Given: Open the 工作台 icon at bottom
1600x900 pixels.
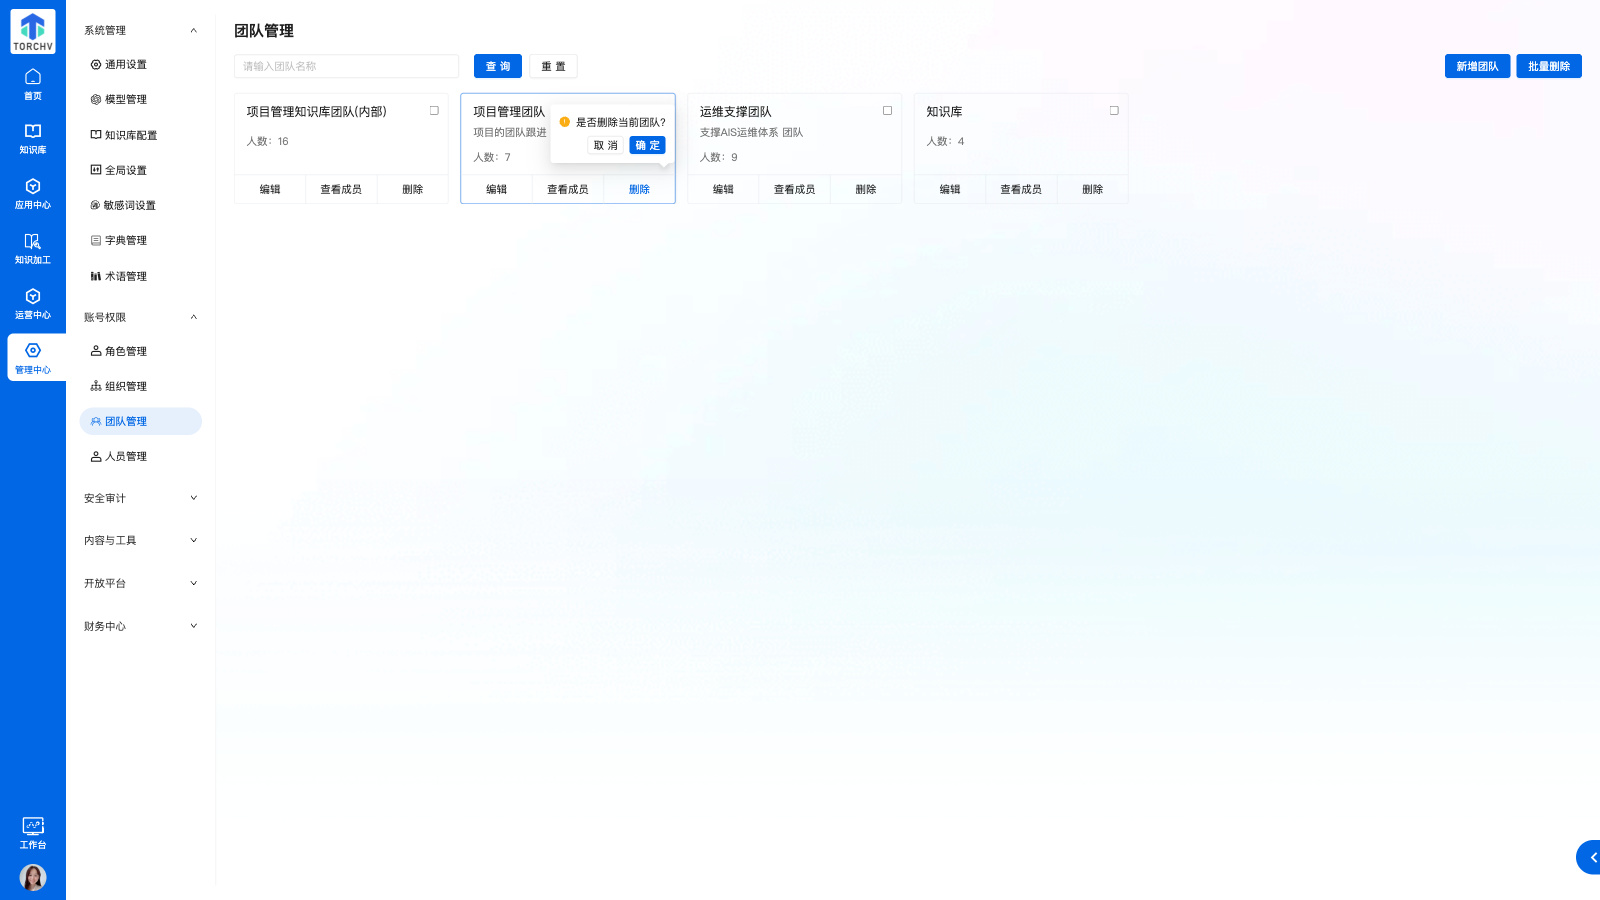Looking at the screenshot, I should [x=33, y=832].
